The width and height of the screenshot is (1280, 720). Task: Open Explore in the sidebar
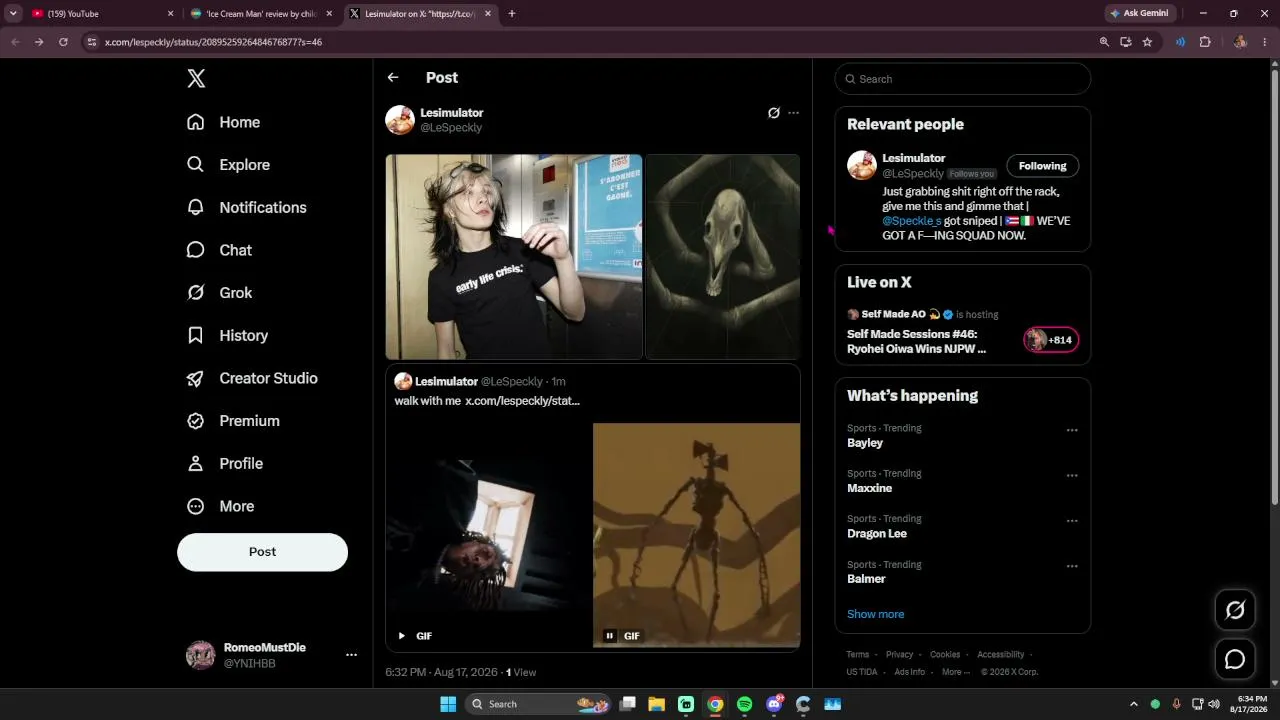click(228, 165)
